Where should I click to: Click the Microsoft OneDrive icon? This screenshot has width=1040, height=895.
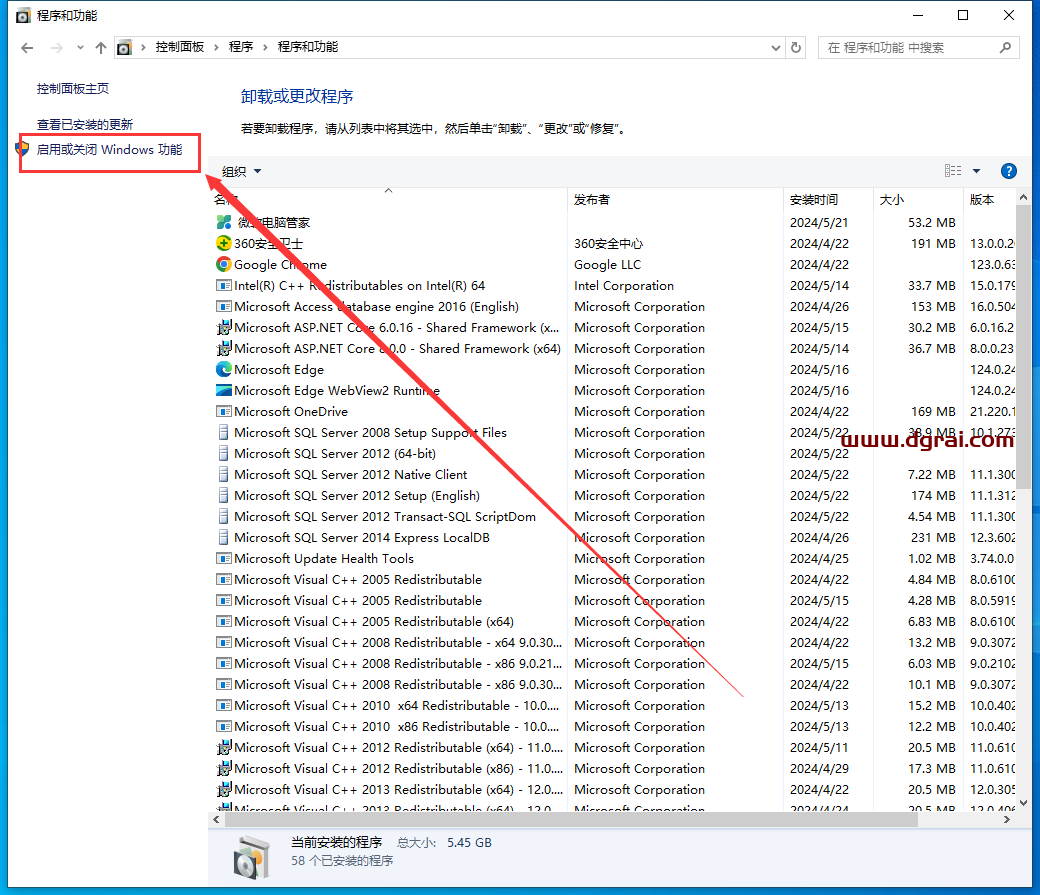coord(224,411)
